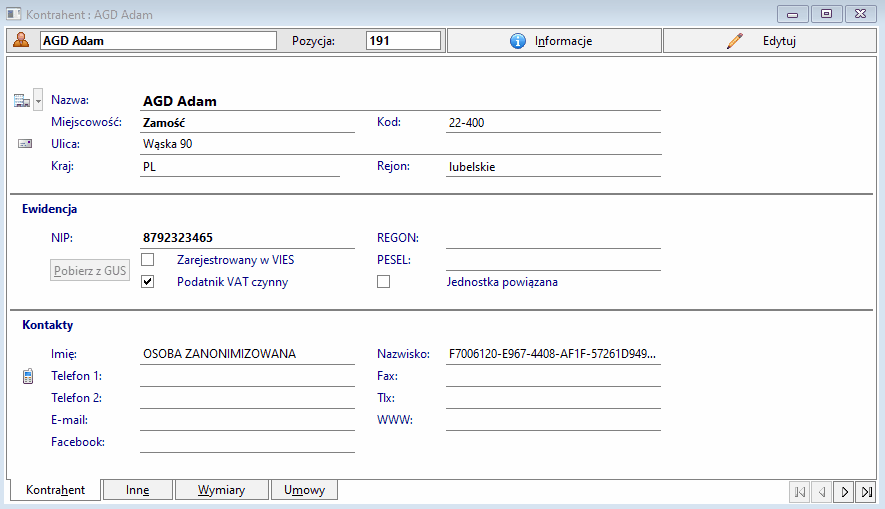Viewport: 885px width, 509px height.
Task: Click the NIP field 8792323465
Action: [247, 238]
